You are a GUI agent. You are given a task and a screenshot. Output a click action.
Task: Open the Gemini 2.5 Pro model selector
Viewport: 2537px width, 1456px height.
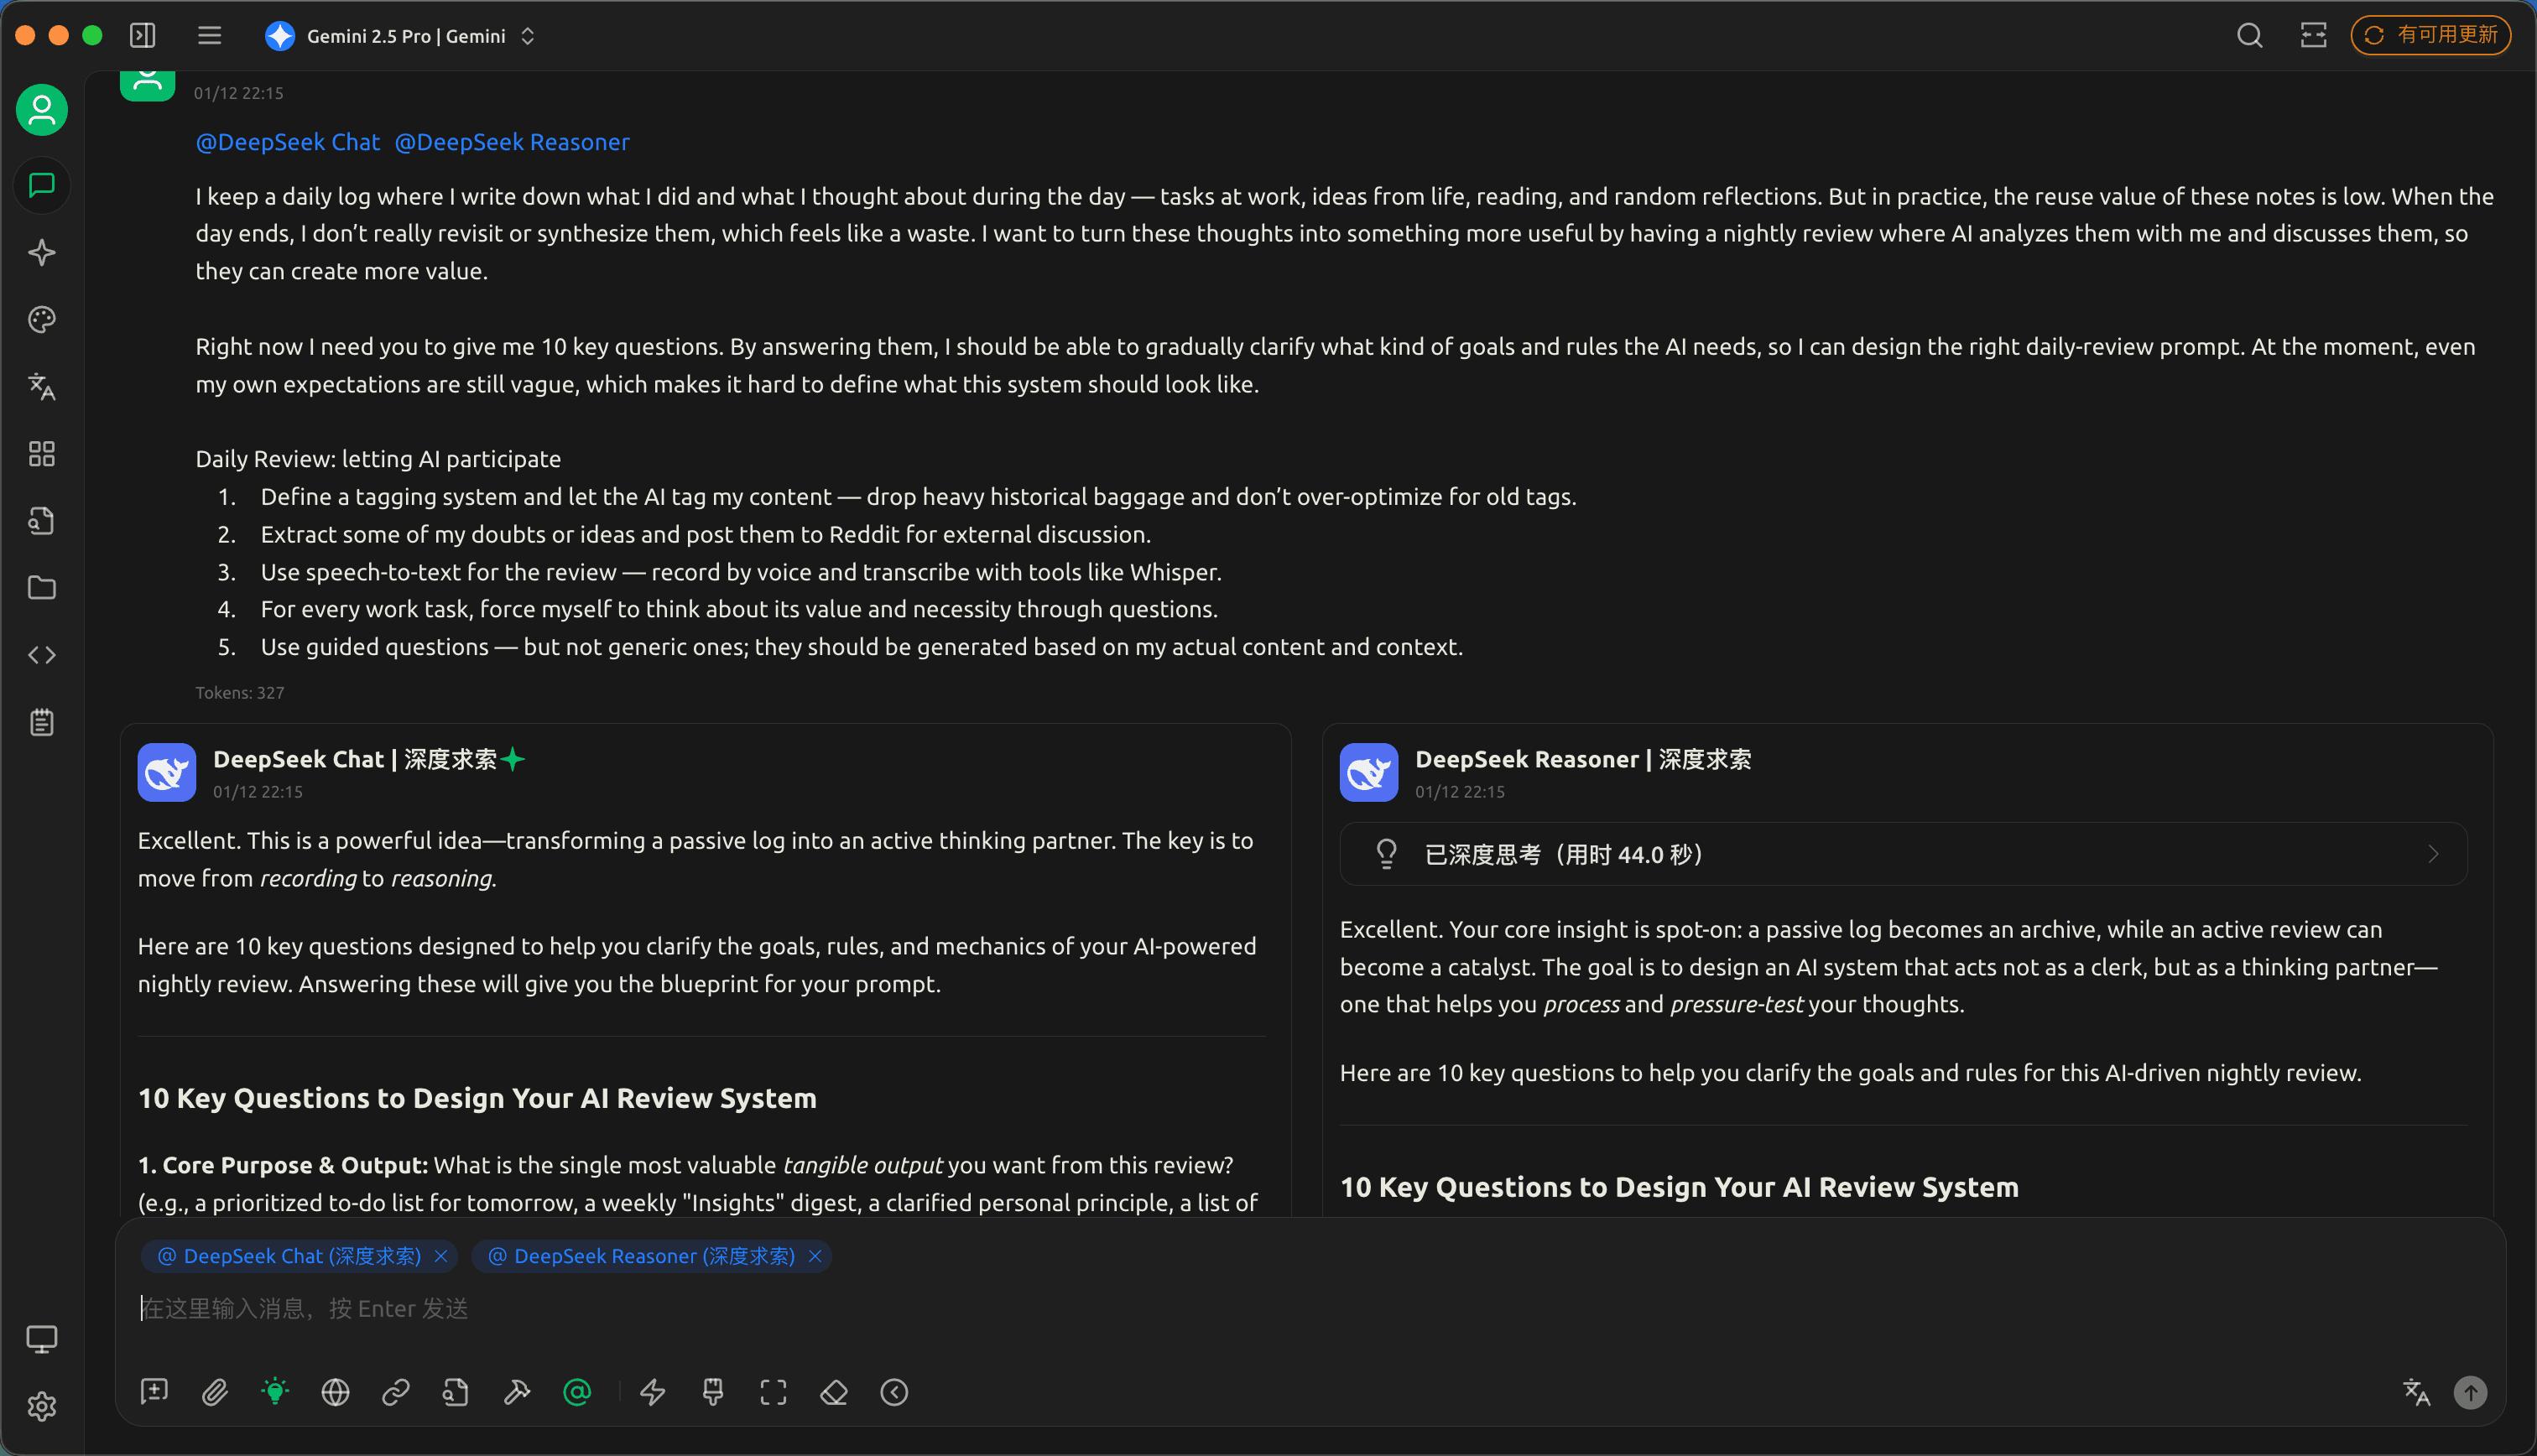[x=401, y=36]
